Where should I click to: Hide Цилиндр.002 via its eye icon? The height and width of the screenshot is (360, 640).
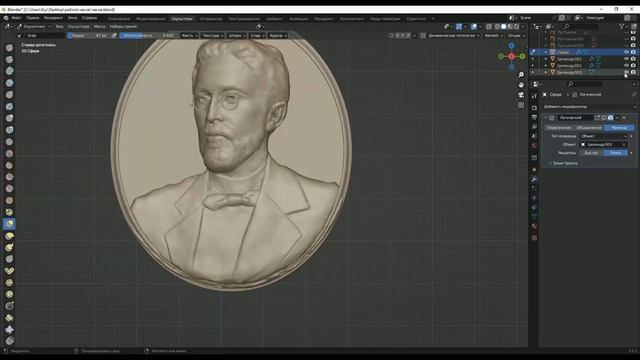point(626,65)
